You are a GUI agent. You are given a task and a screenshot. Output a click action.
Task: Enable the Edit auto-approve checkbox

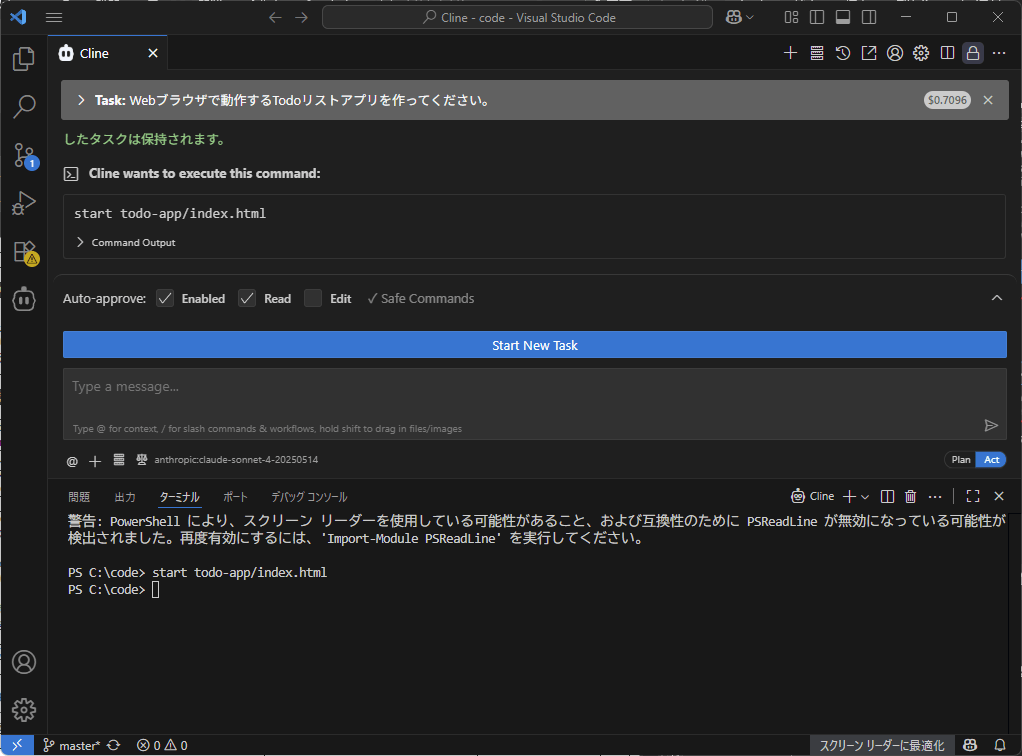pos(313,298)
